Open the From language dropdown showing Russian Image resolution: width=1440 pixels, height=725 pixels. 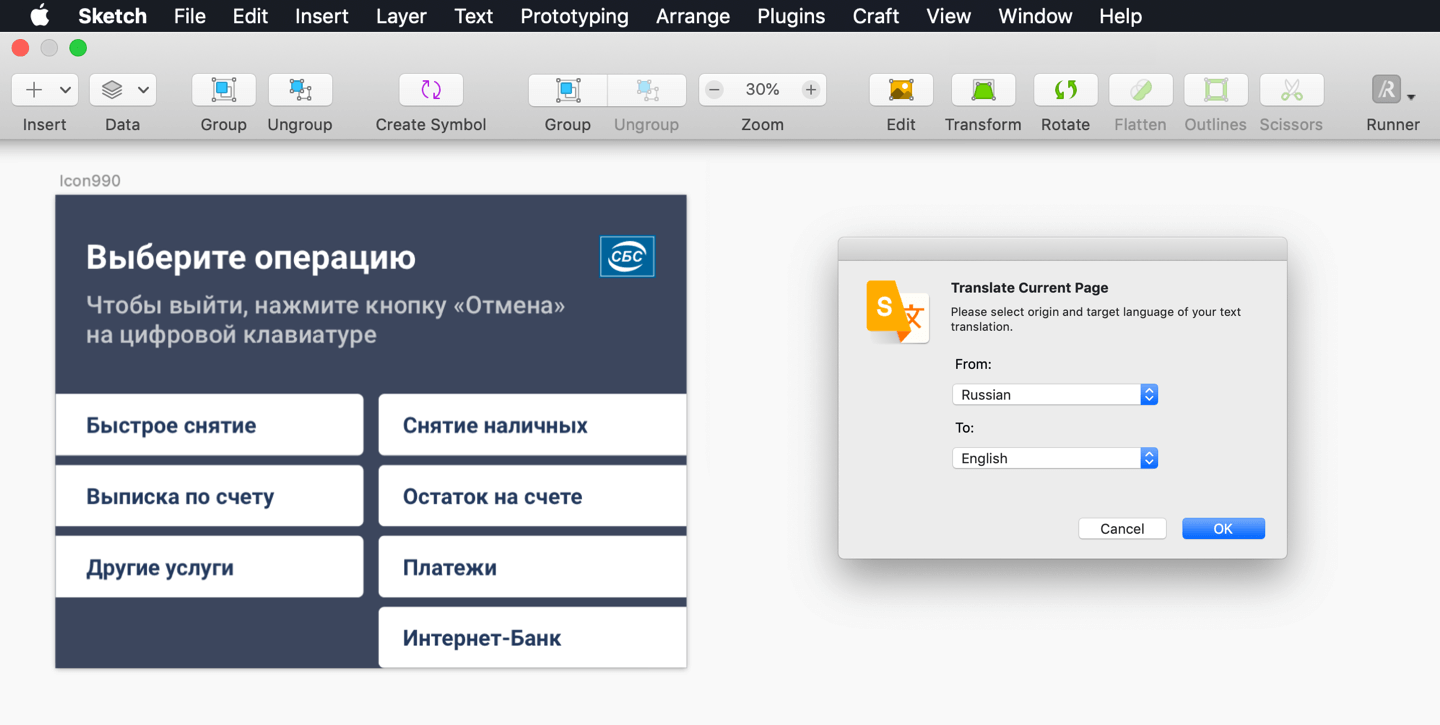click(x=1054, y=395)
